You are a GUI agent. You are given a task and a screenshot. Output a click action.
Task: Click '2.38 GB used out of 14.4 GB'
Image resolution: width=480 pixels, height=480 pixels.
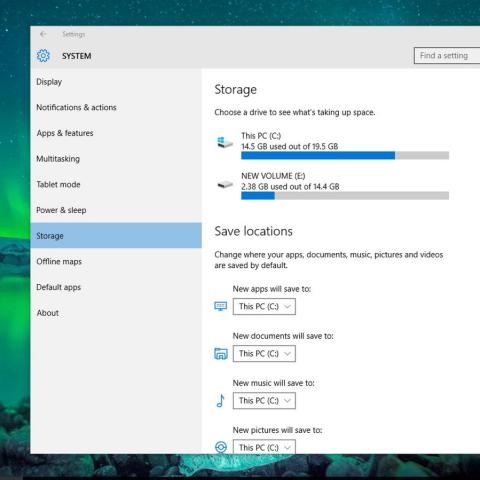point(290,187)
